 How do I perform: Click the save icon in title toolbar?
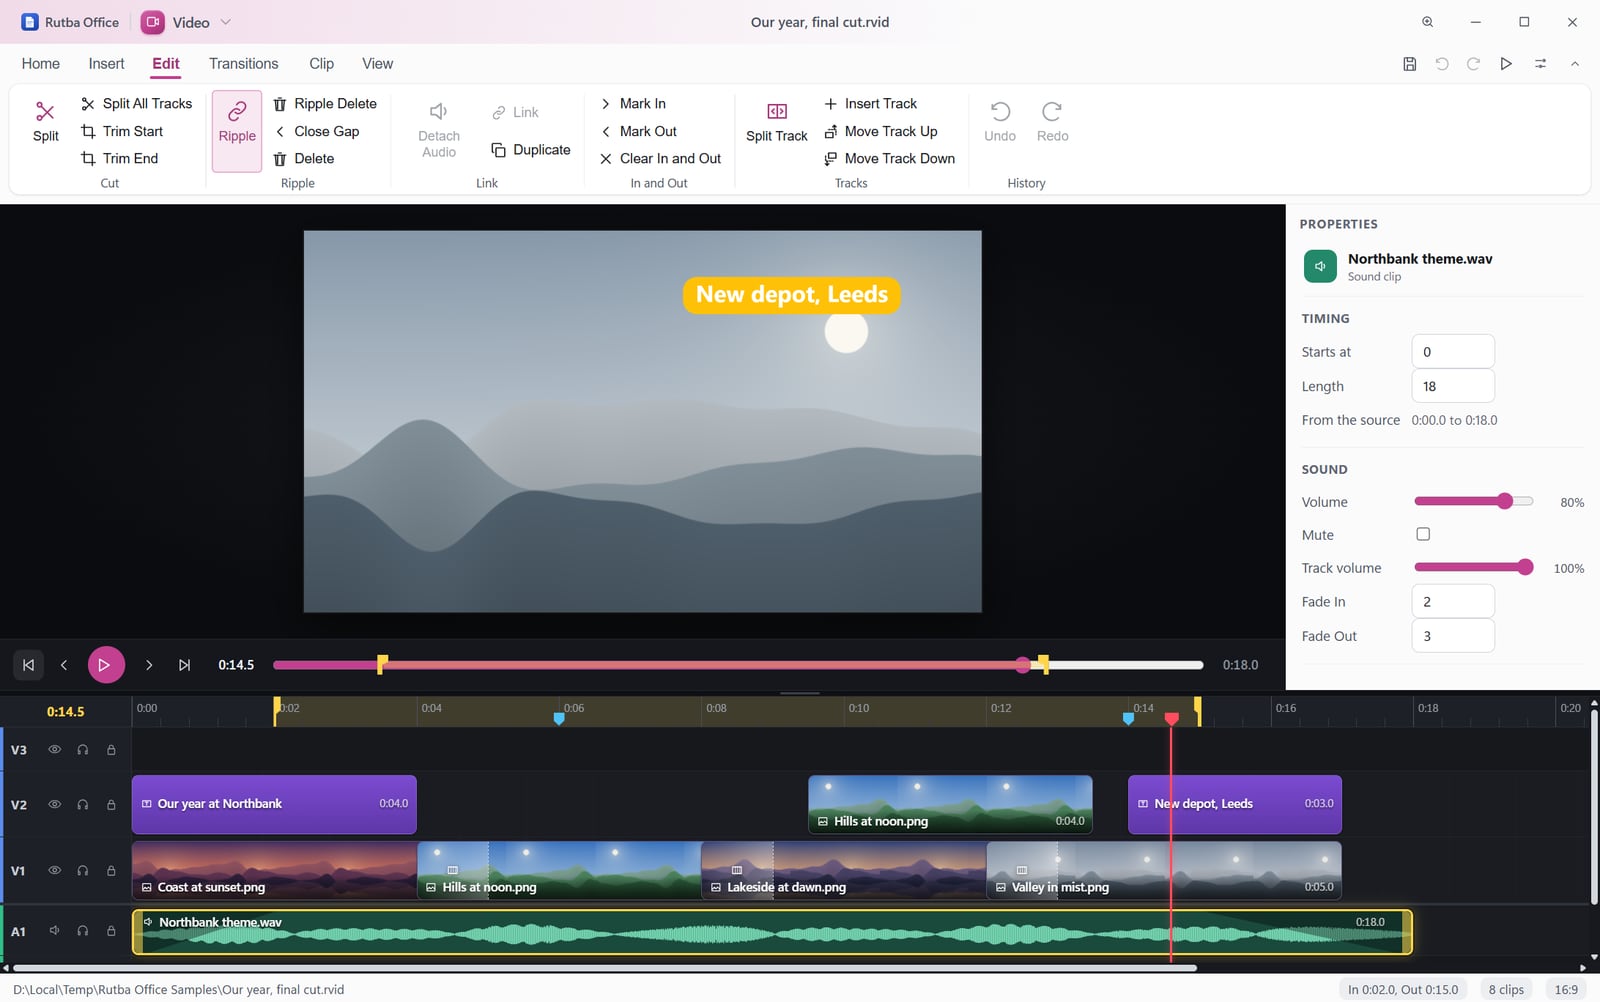click(x=1409, y=64)
